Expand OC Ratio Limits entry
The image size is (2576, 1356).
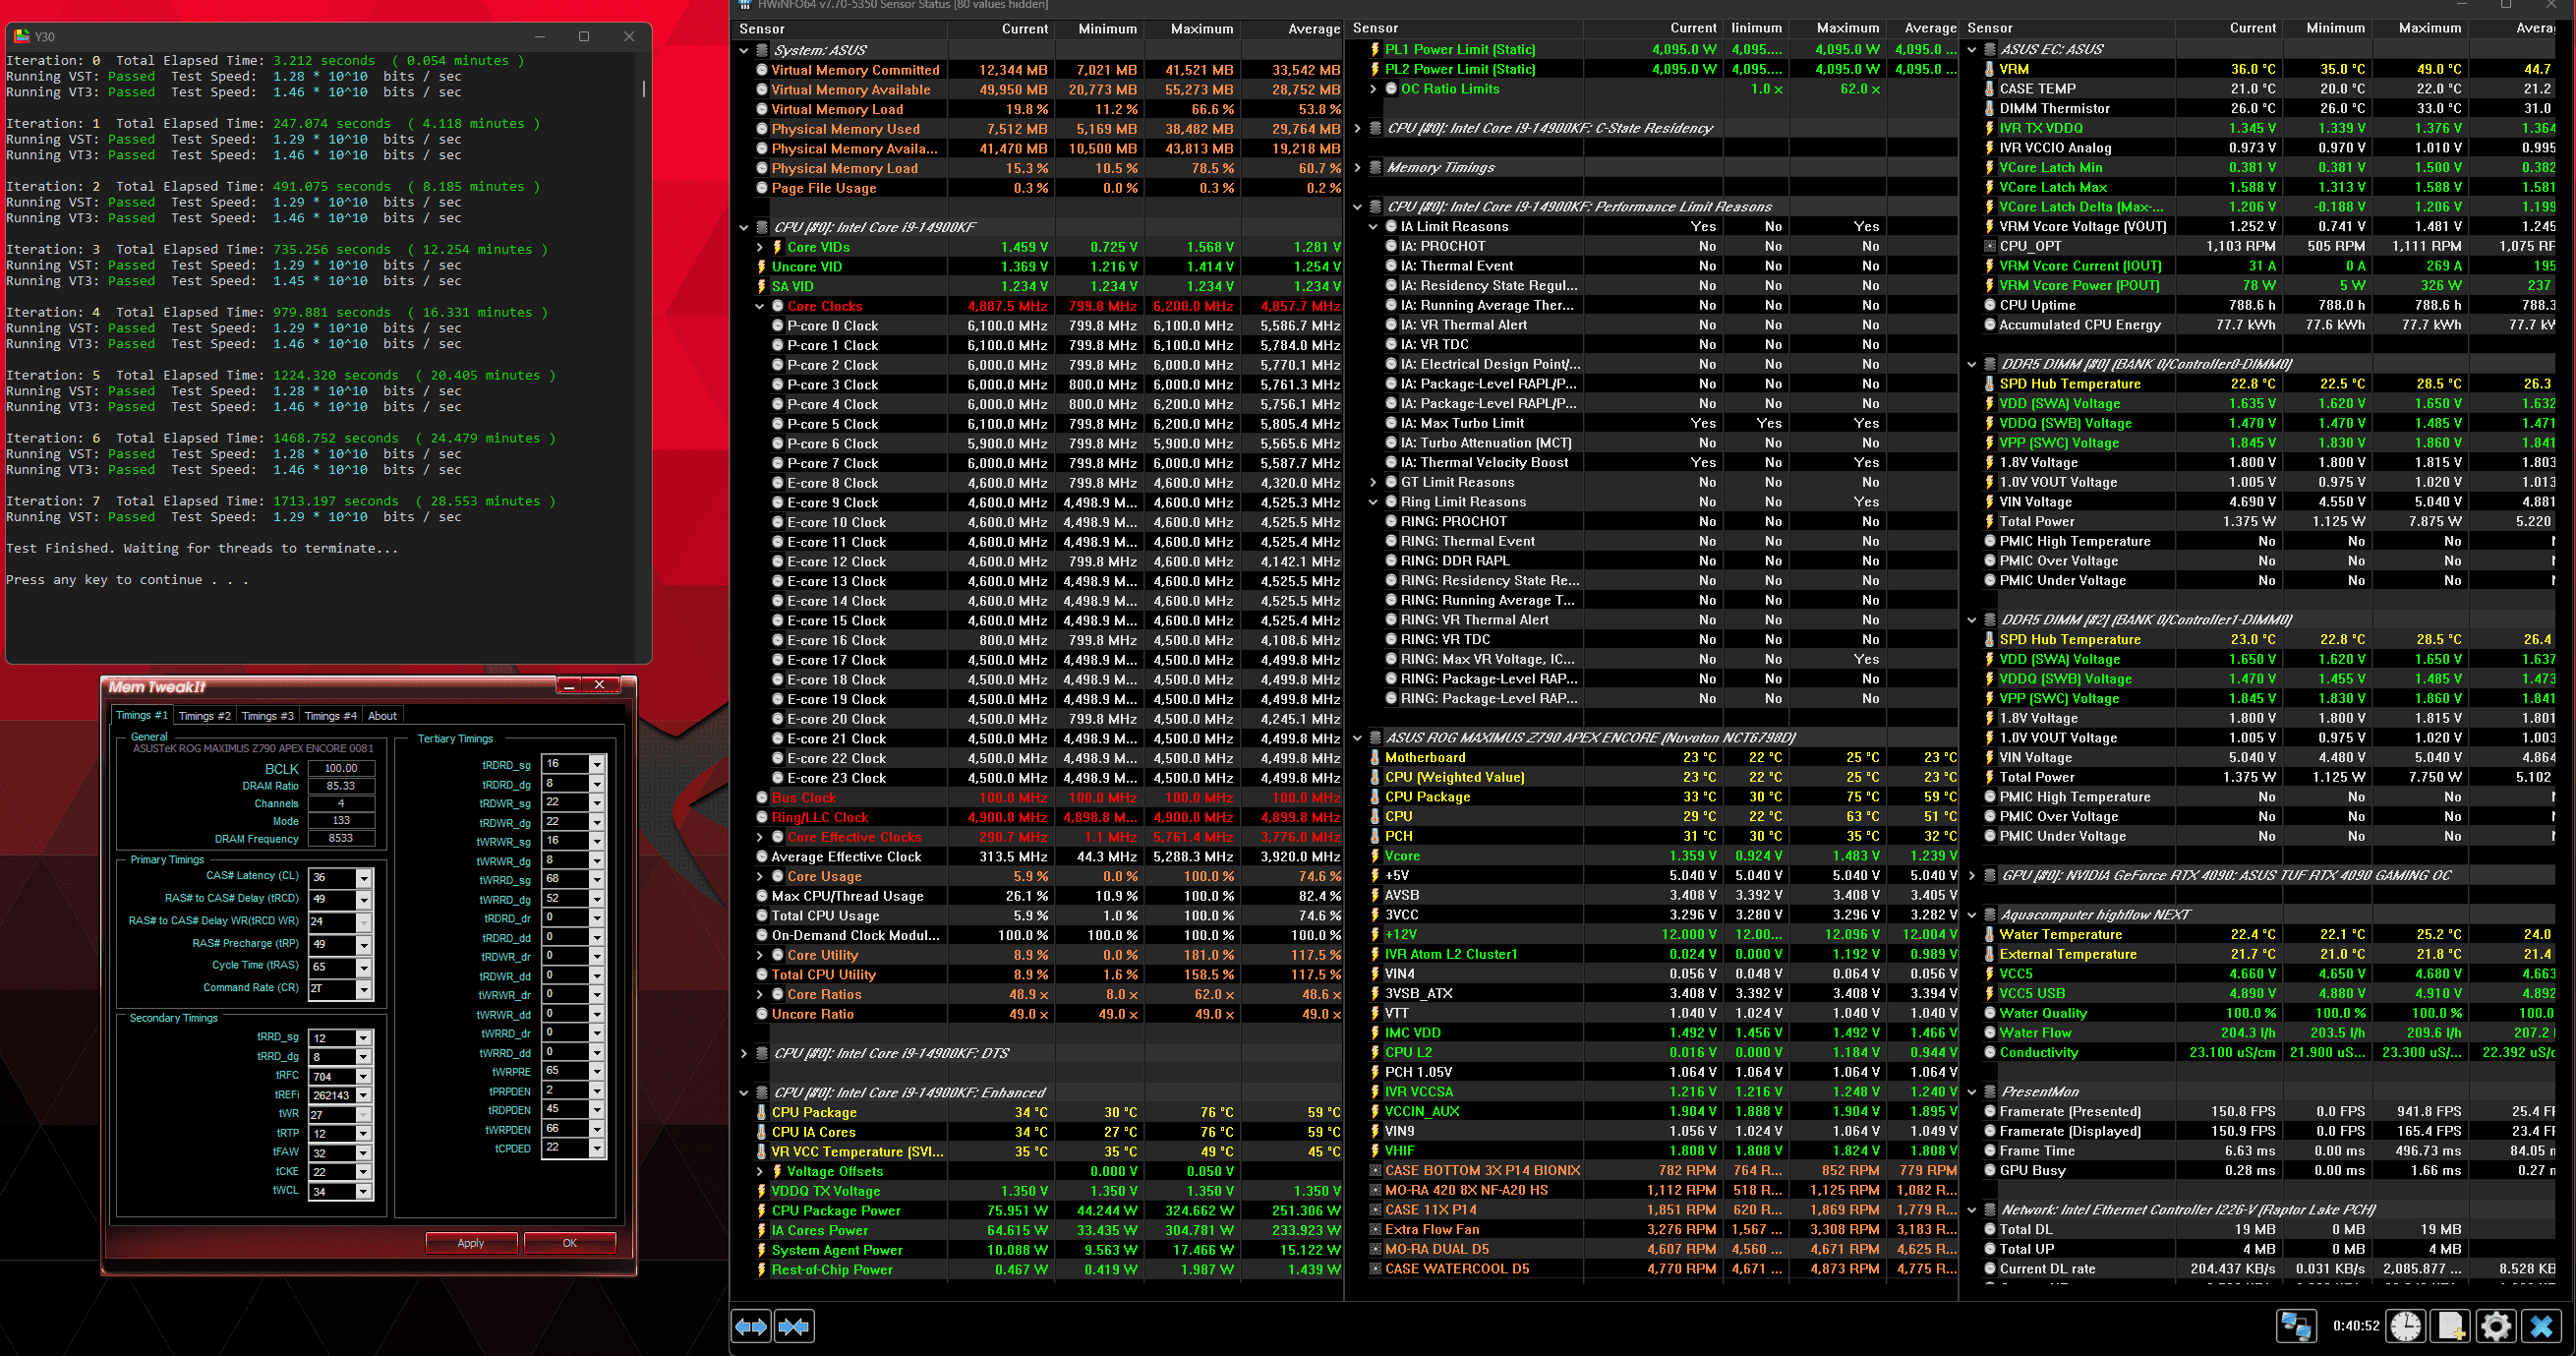[x=1374, y=89]
